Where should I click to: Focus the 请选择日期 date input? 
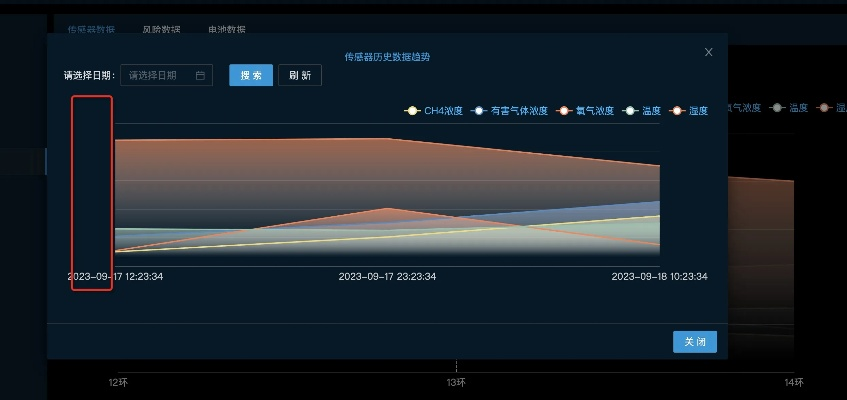point(160,76)
